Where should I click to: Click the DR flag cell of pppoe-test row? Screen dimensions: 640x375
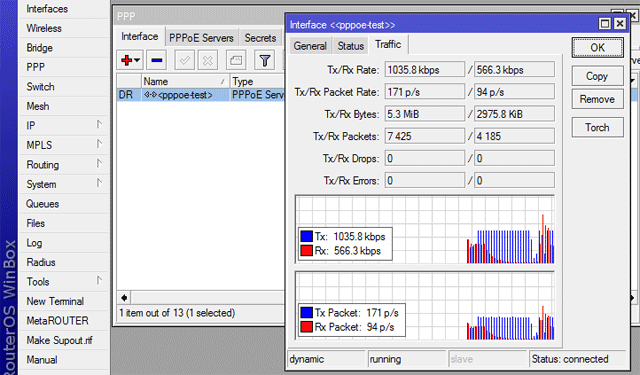[x=129, y=95]
